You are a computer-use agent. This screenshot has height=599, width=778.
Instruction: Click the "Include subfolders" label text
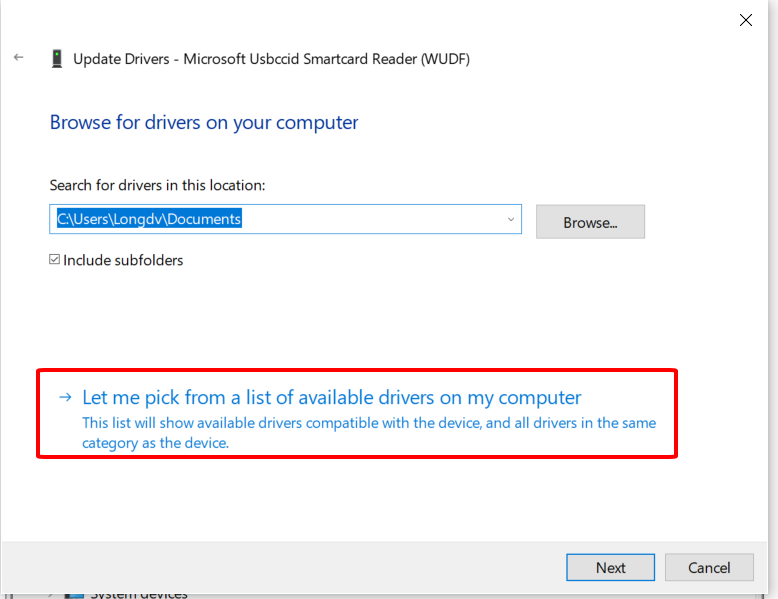coord(123,260)
